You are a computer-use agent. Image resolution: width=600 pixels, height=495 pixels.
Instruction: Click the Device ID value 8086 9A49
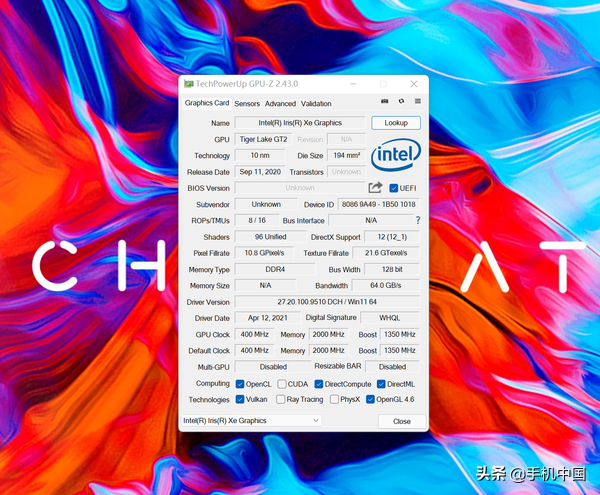pos(378,204)
